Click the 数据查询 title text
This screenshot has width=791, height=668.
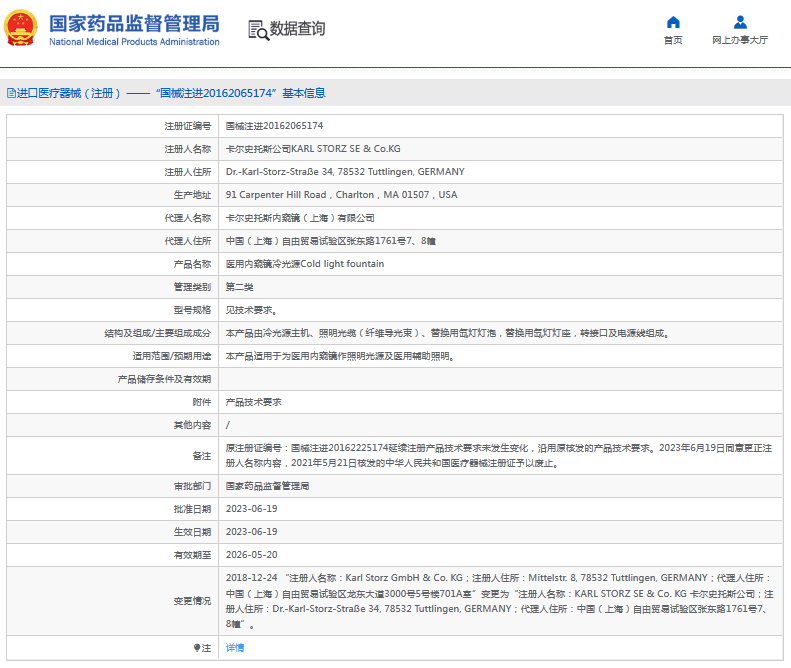[297, 29]
